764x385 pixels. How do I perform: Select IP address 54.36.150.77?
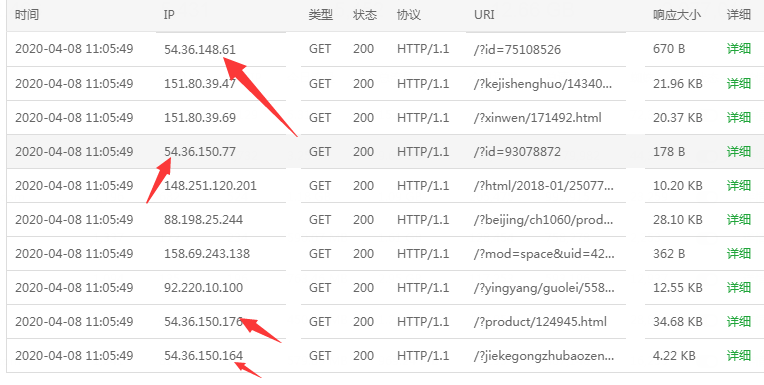click(200, 152)
